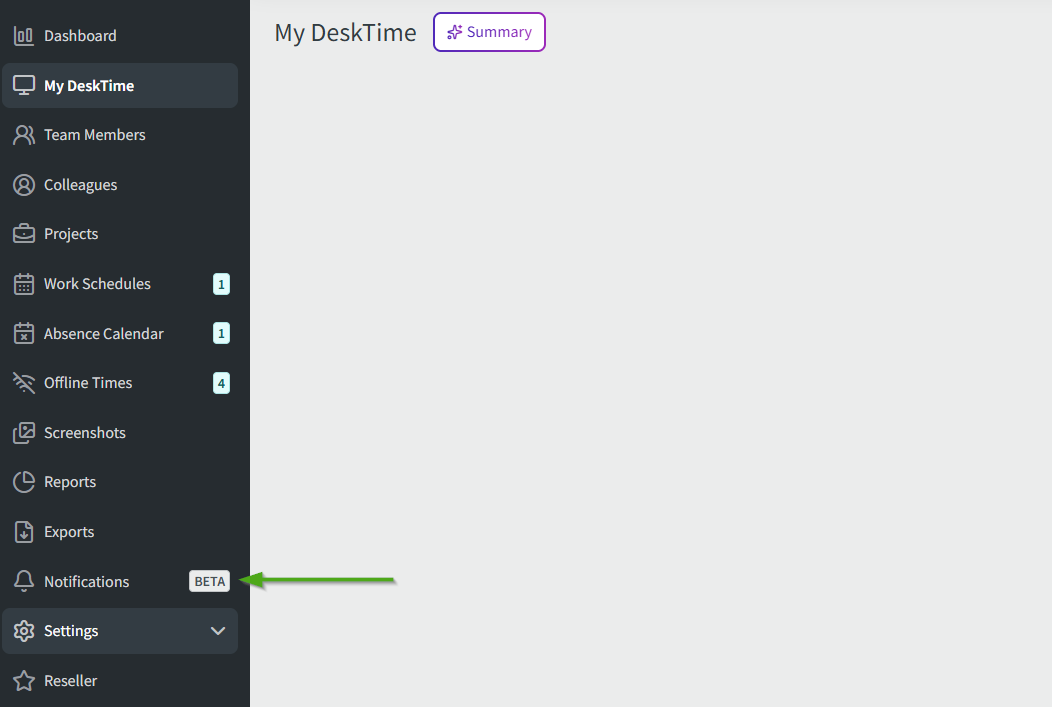Click the Offline Times wifi-off icon
This screenshot has width=1052, height=707.
pos(24,383)
